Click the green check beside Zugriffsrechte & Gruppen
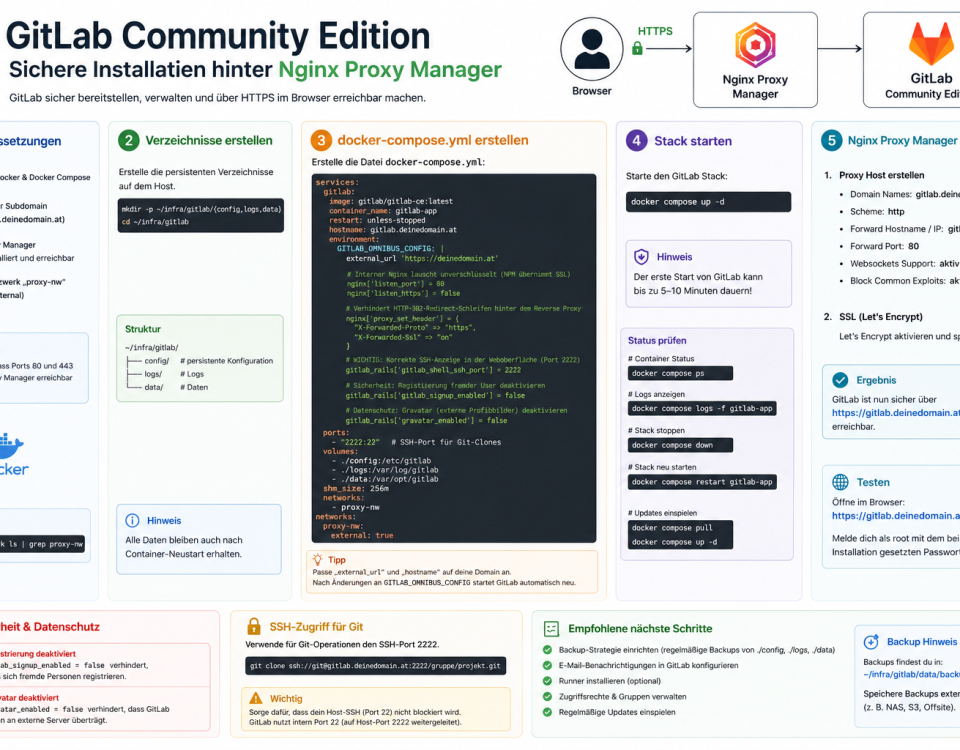This screenshot has height=750, width=960. 547,696
